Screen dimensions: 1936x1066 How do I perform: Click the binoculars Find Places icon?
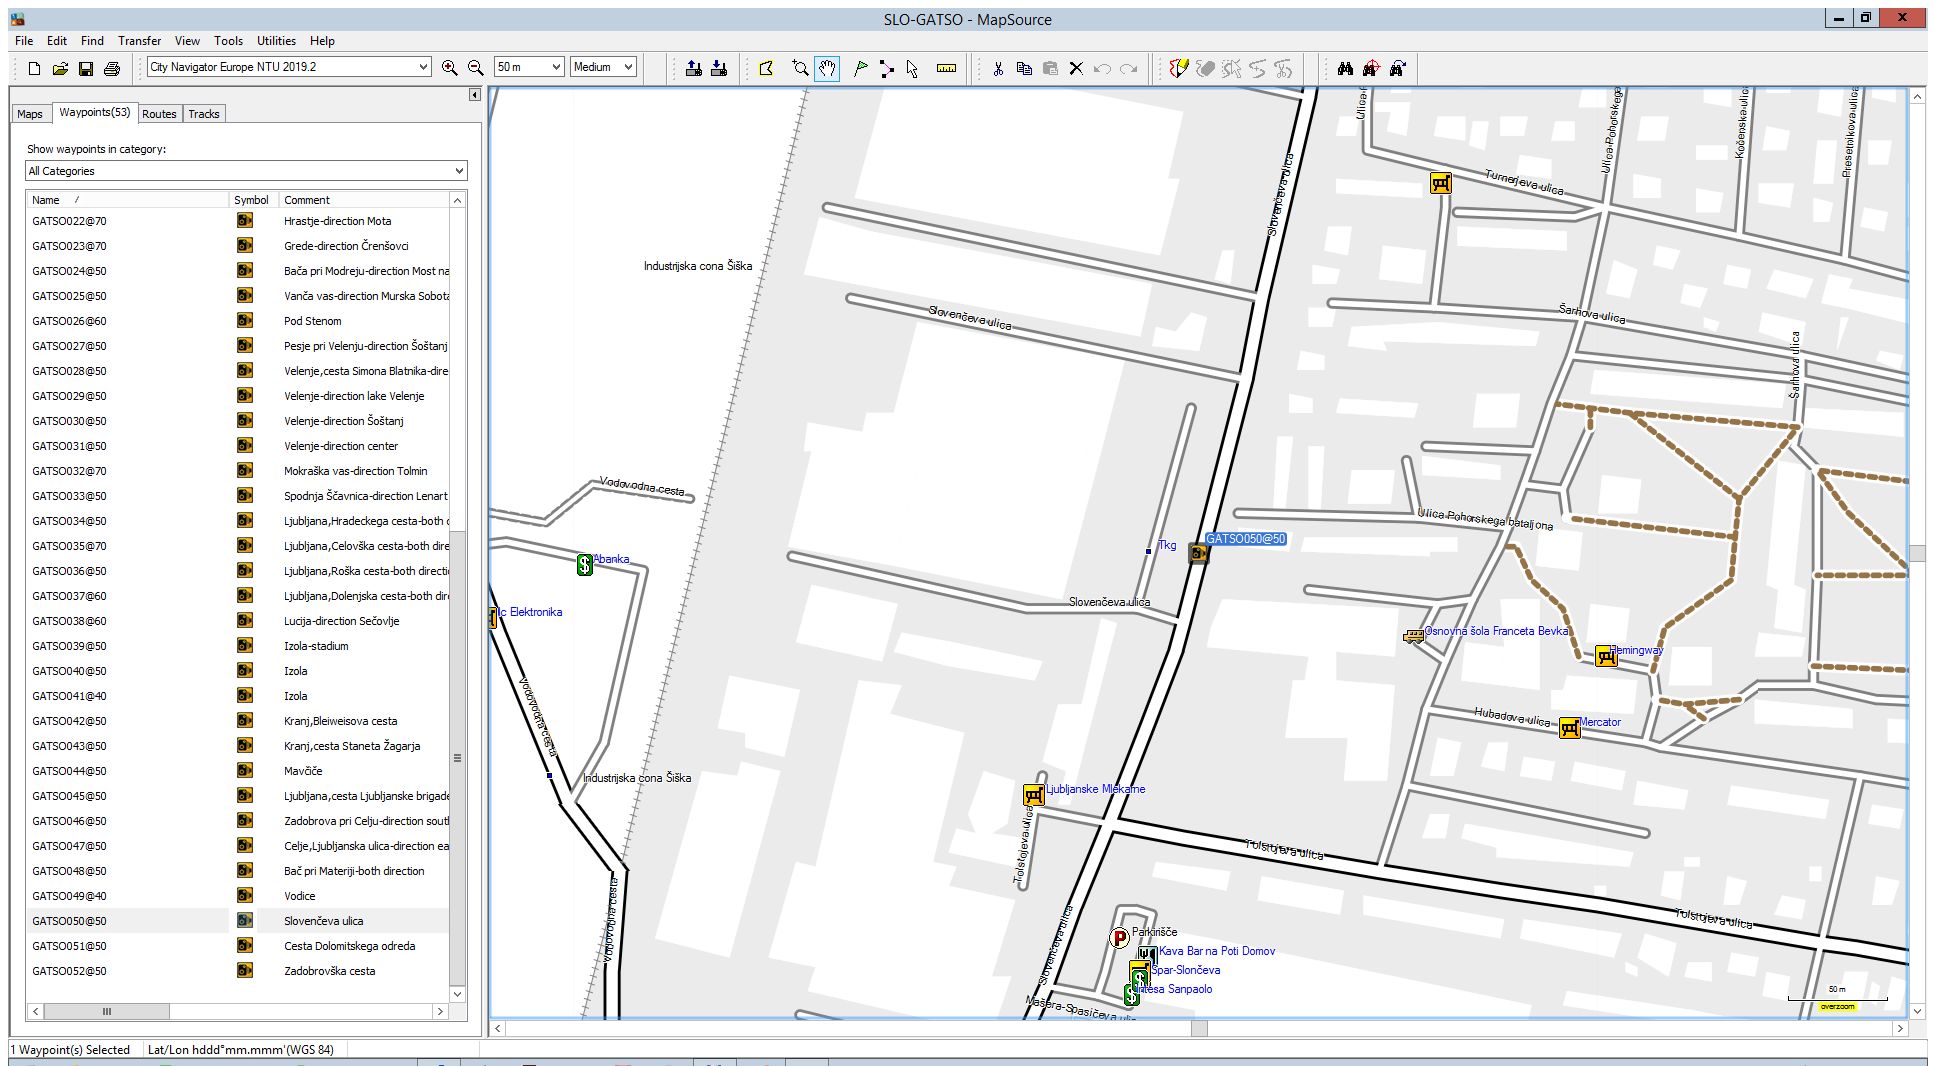point(1345,68)
